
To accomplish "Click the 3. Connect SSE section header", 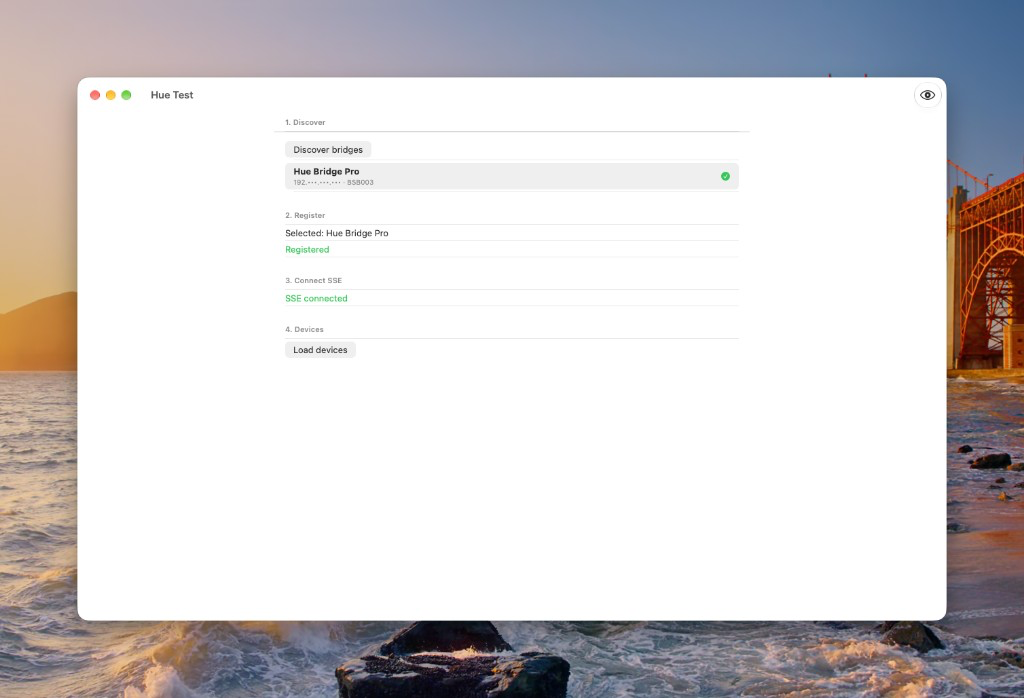I will point(313,281).
